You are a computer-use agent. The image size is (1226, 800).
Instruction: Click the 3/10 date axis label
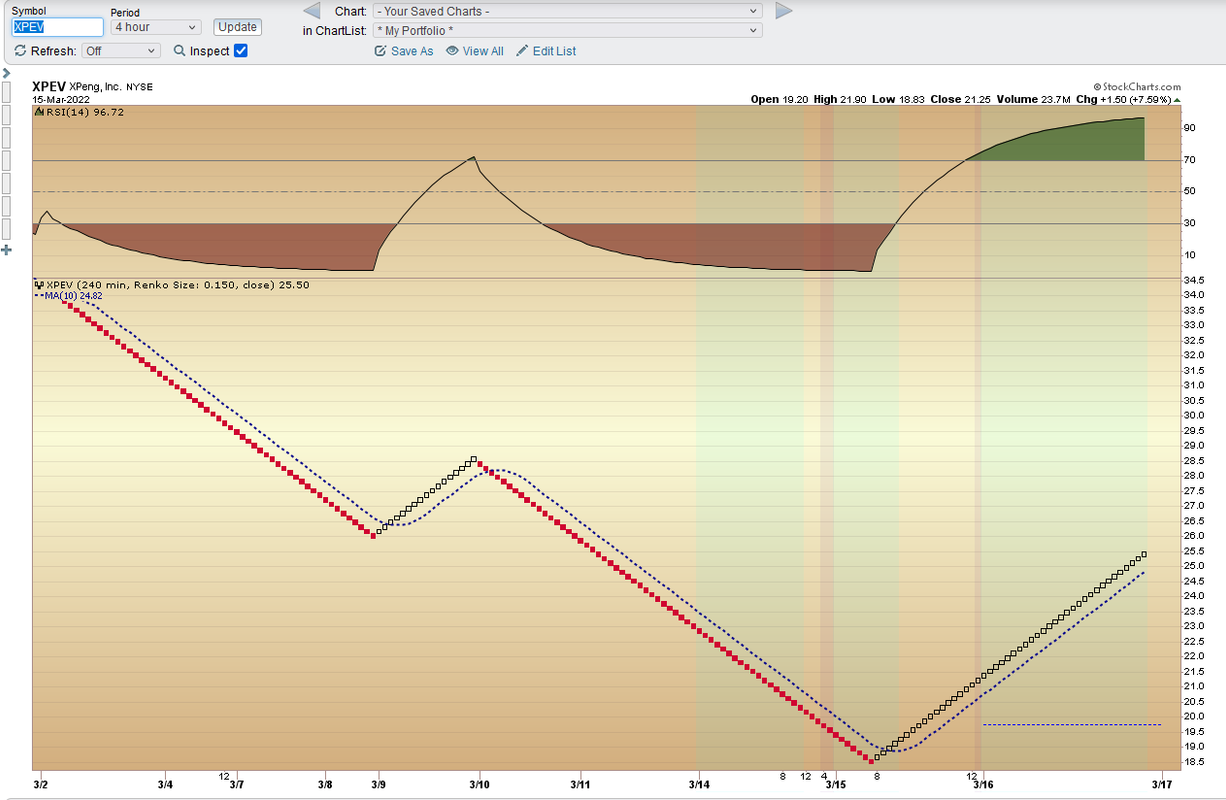(479, 785)
